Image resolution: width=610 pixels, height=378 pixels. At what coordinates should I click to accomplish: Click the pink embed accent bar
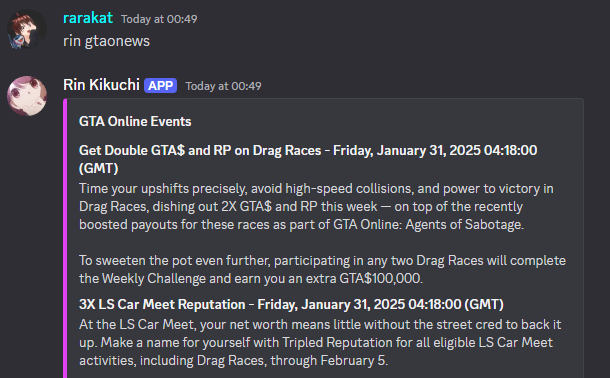(65, 238)
